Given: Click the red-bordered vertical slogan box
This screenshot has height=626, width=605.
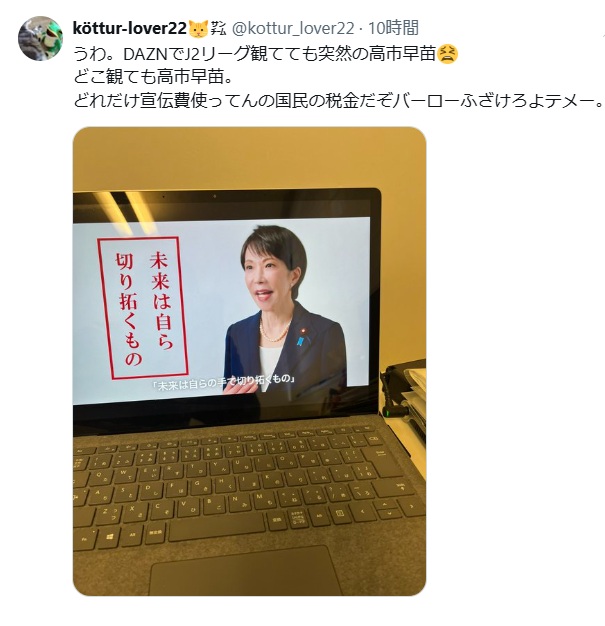Looking at the screenshot, I should (143, 308).
